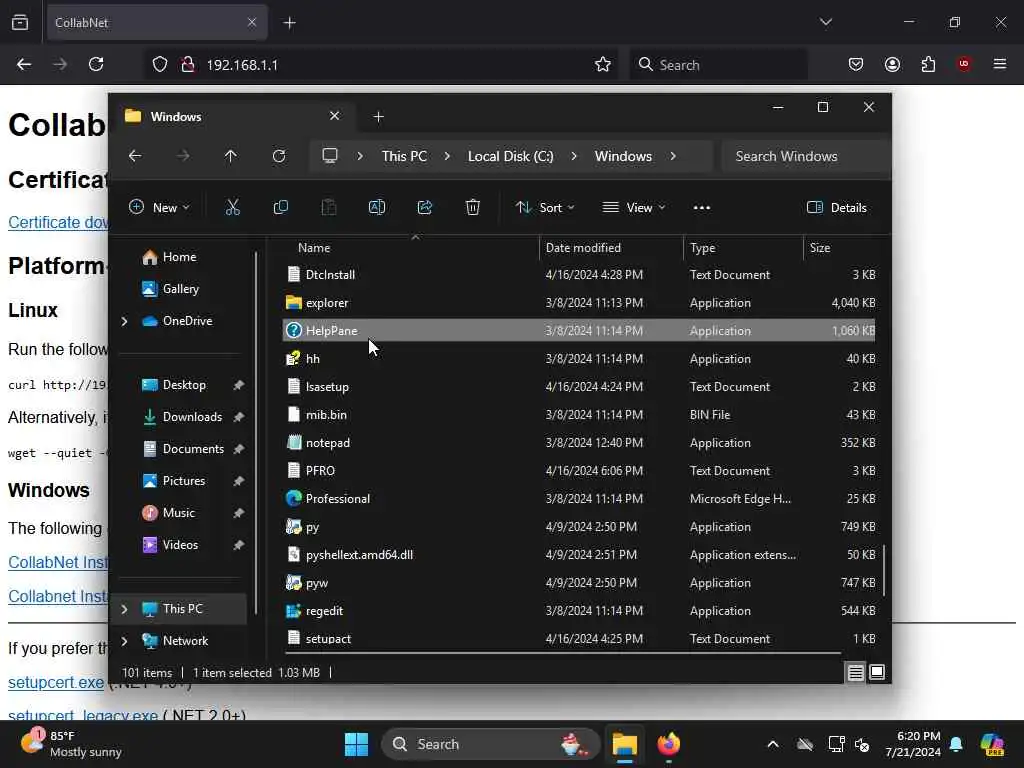
Task: Click the File Explorer icon in the taskbar
Action: 624,744
